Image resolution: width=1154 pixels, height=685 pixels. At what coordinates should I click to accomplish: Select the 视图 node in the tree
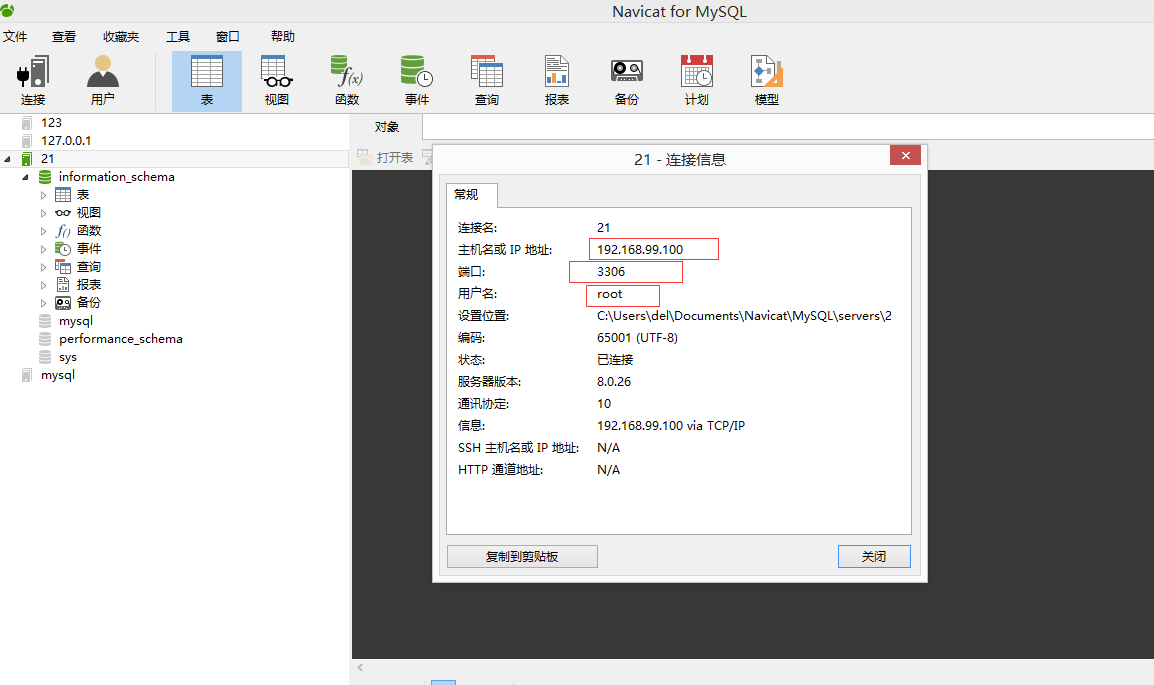89,213
